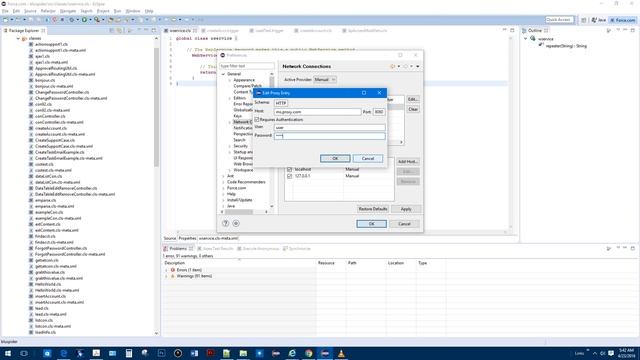The width and height of the screenshot is (640, 360).
Task: Switch to the Force.com perspective
Action: coord(622,20)
